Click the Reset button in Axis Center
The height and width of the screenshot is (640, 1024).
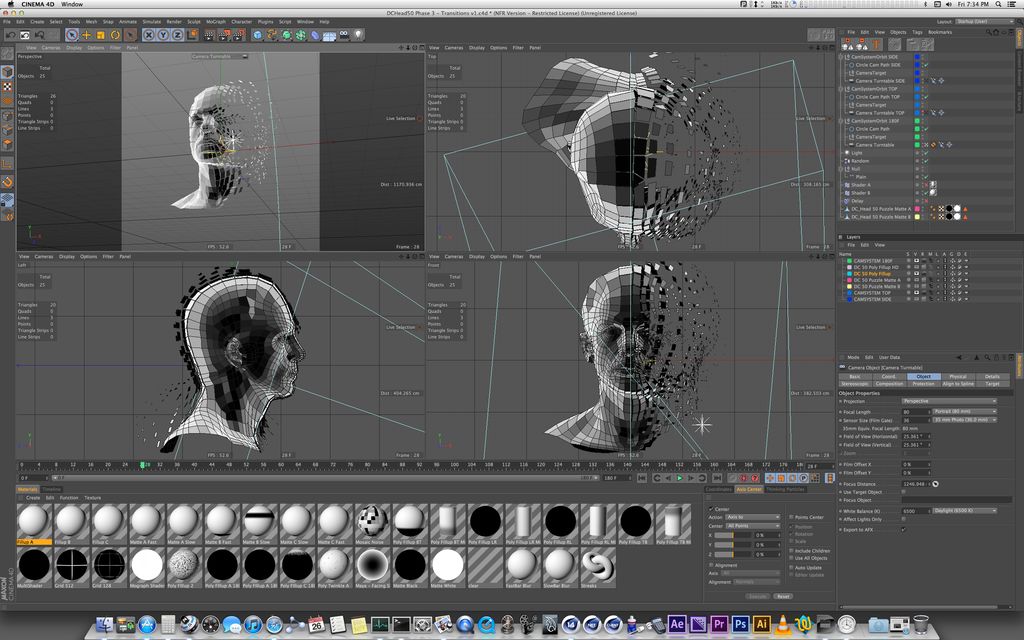(783, 596)
